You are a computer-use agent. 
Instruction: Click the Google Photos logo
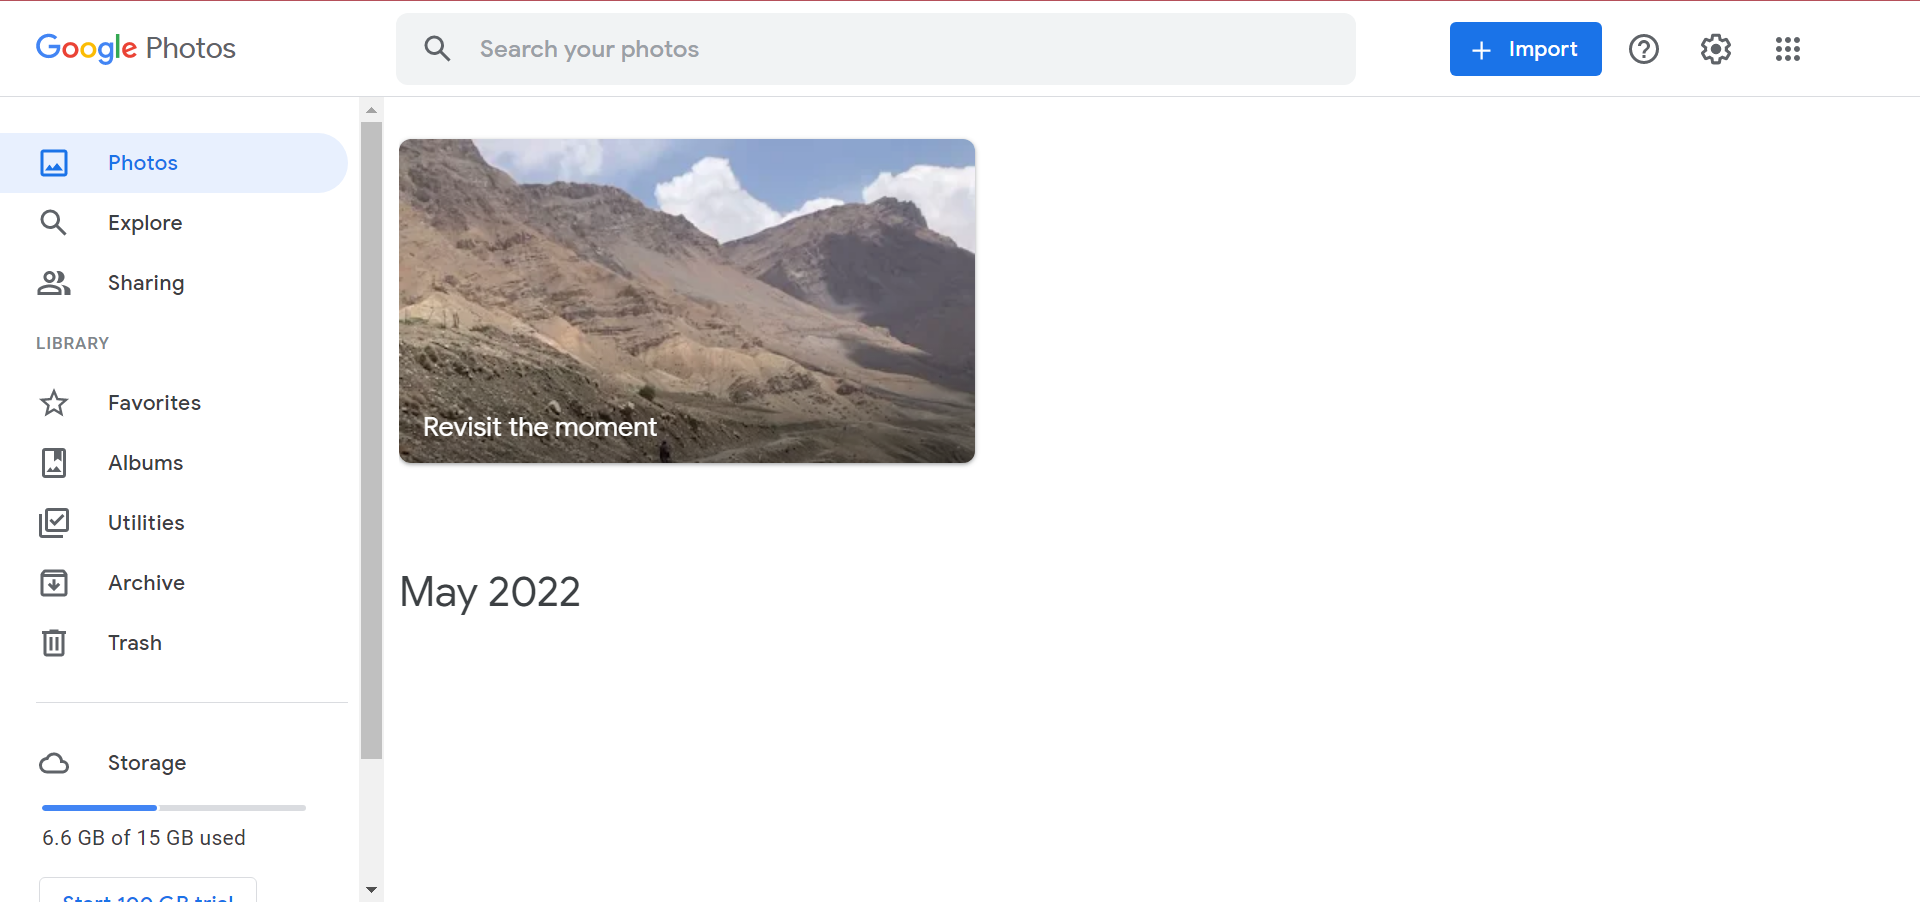click(136, 48)
